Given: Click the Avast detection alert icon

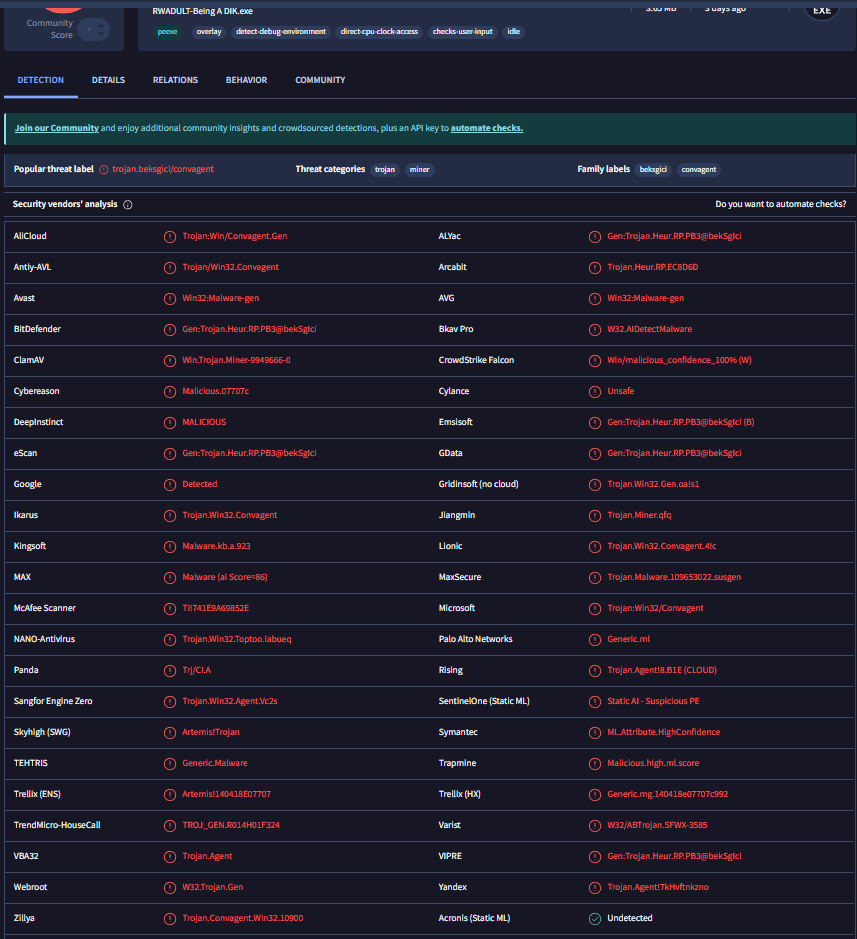Looking at the screenshot, I should click(x=170, y=299).
